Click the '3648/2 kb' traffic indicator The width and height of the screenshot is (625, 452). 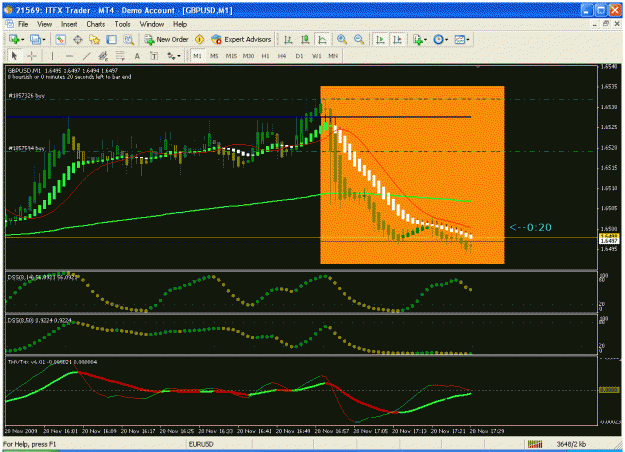click(571, 444)
